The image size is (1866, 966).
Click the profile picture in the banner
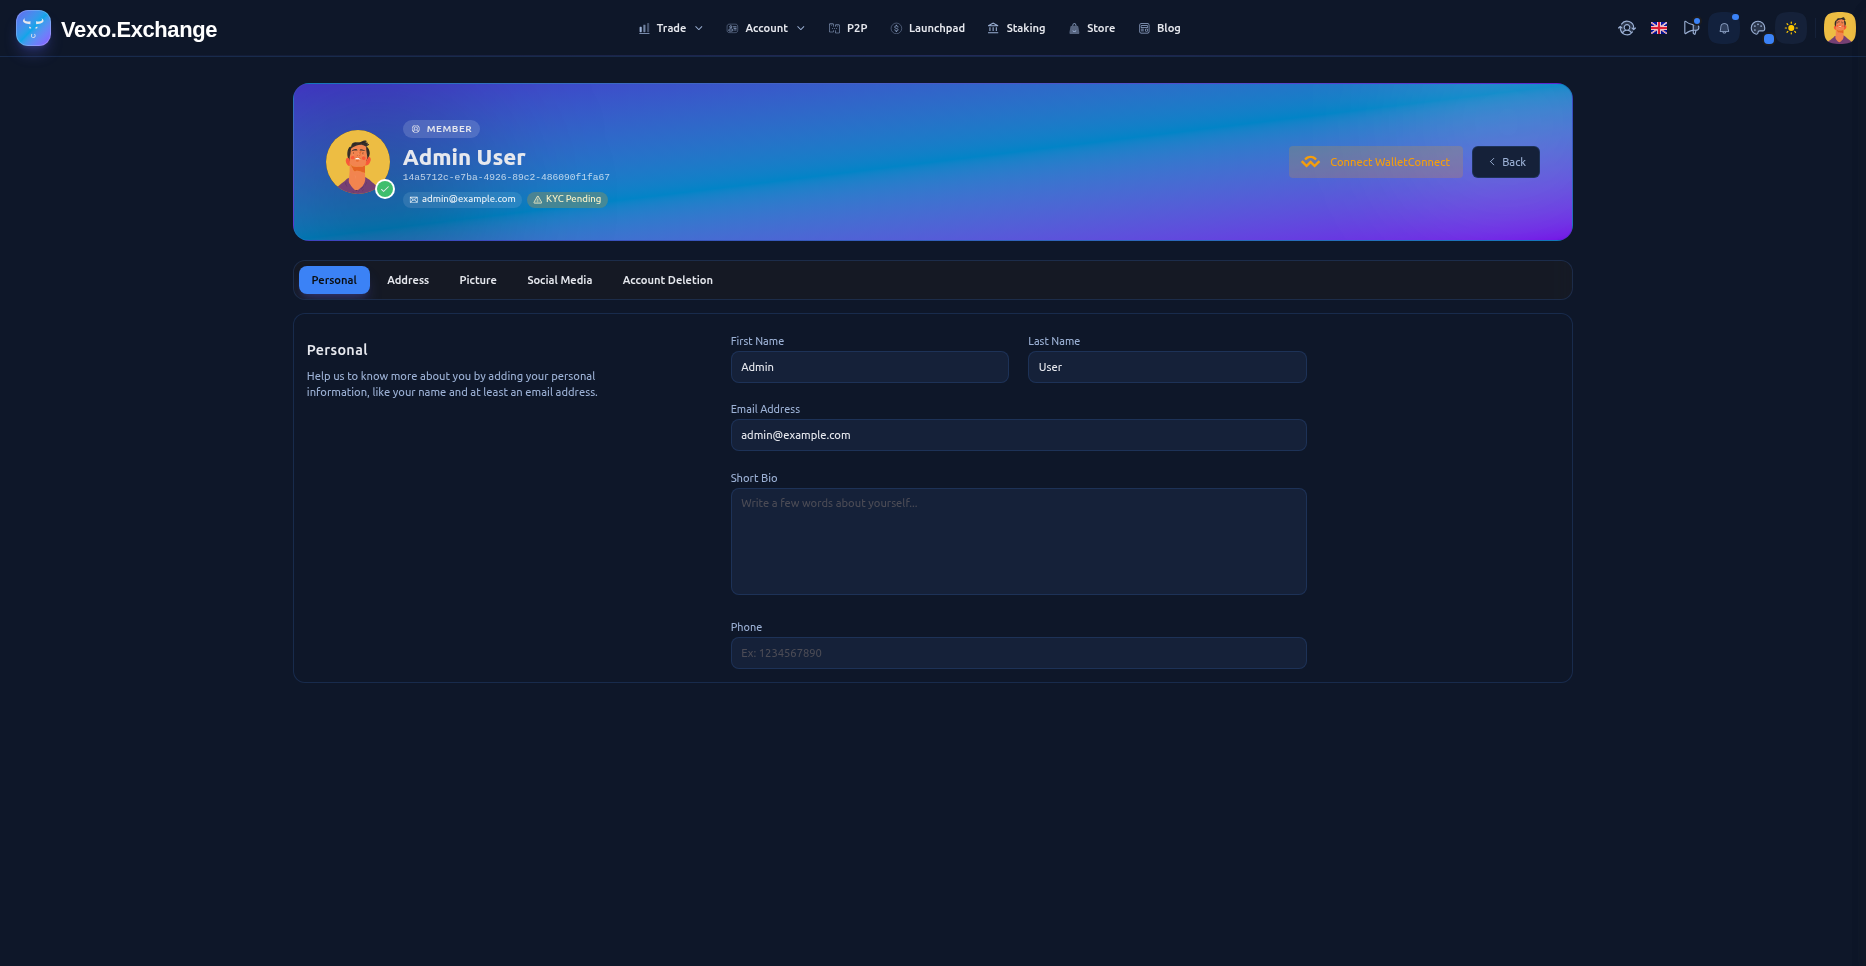(x=358, y=162)
